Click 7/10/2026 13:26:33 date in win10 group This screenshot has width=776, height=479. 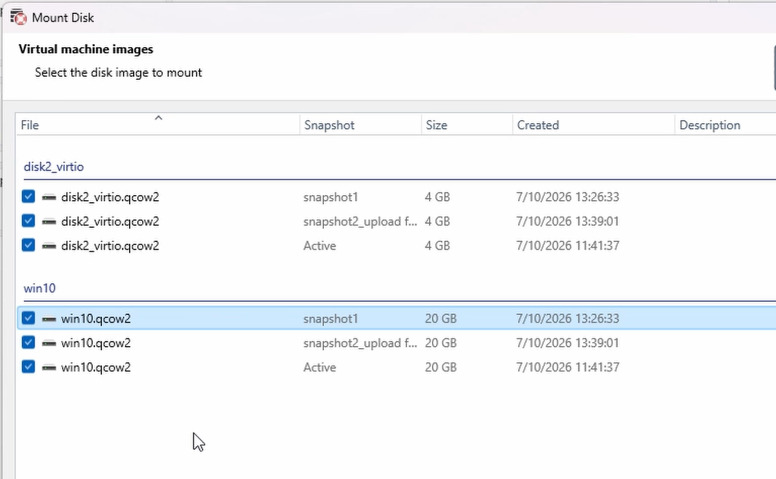click(x=567, y=319)
